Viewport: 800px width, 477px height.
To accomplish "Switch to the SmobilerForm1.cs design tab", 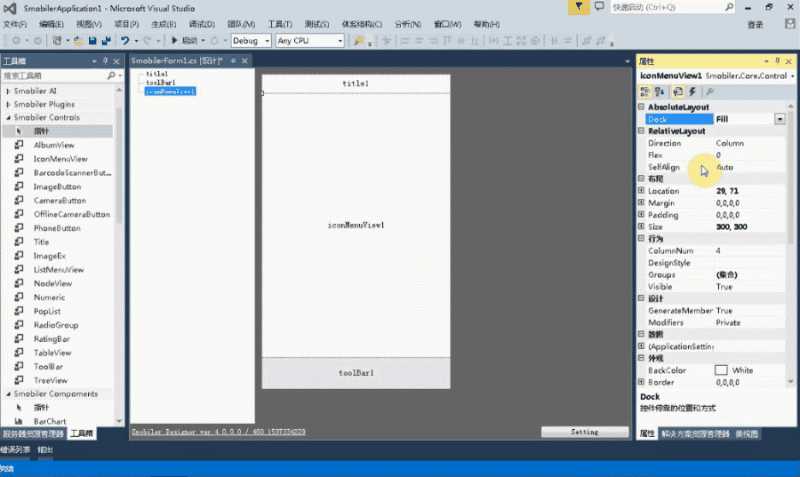I will click(177, 61).
